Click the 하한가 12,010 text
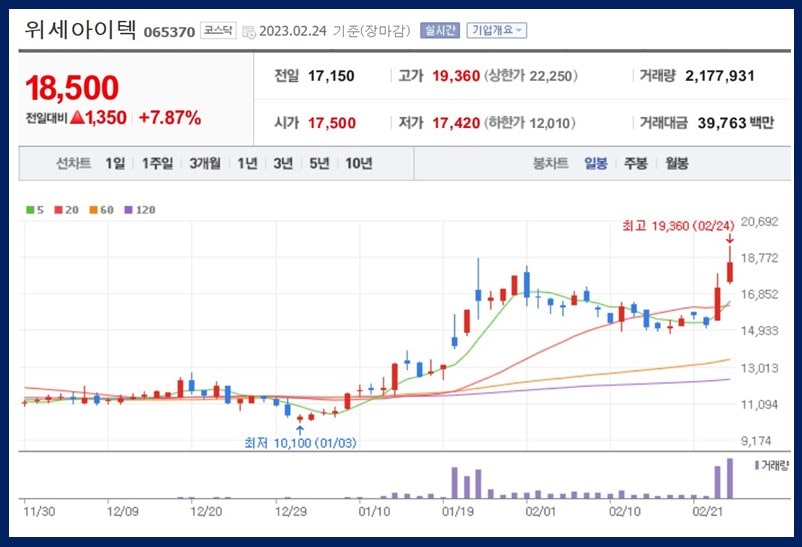 point(530,123)
